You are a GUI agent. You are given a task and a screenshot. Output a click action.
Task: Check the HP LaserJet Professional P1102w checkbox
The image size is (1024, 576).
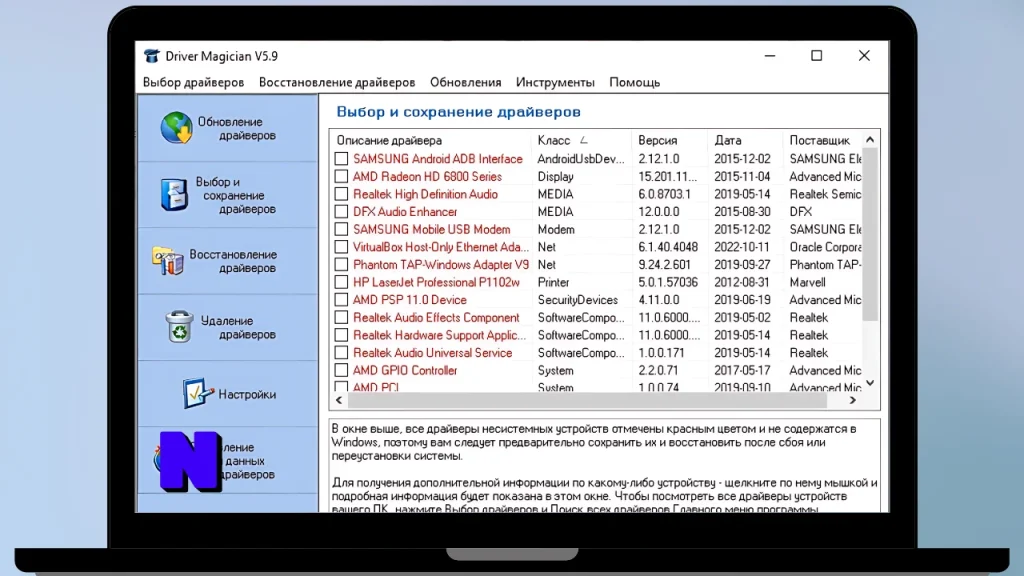pos(341,282)
